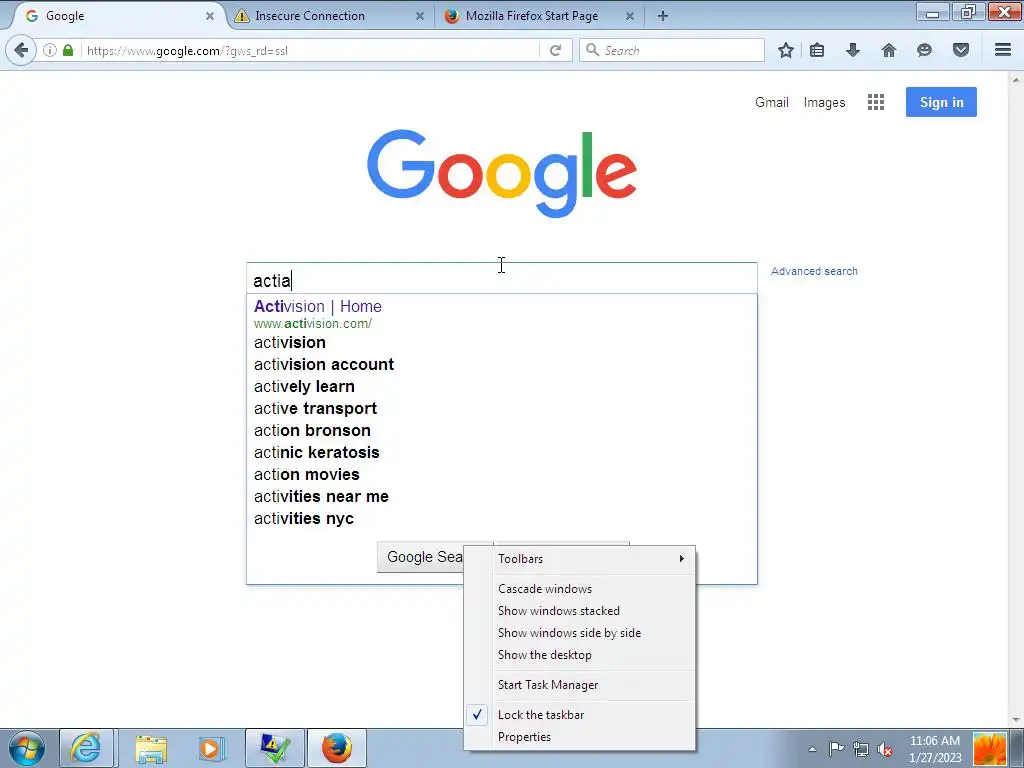Open the Windows Start button
Screen dimensions: 1024x768
coord(27,748)
